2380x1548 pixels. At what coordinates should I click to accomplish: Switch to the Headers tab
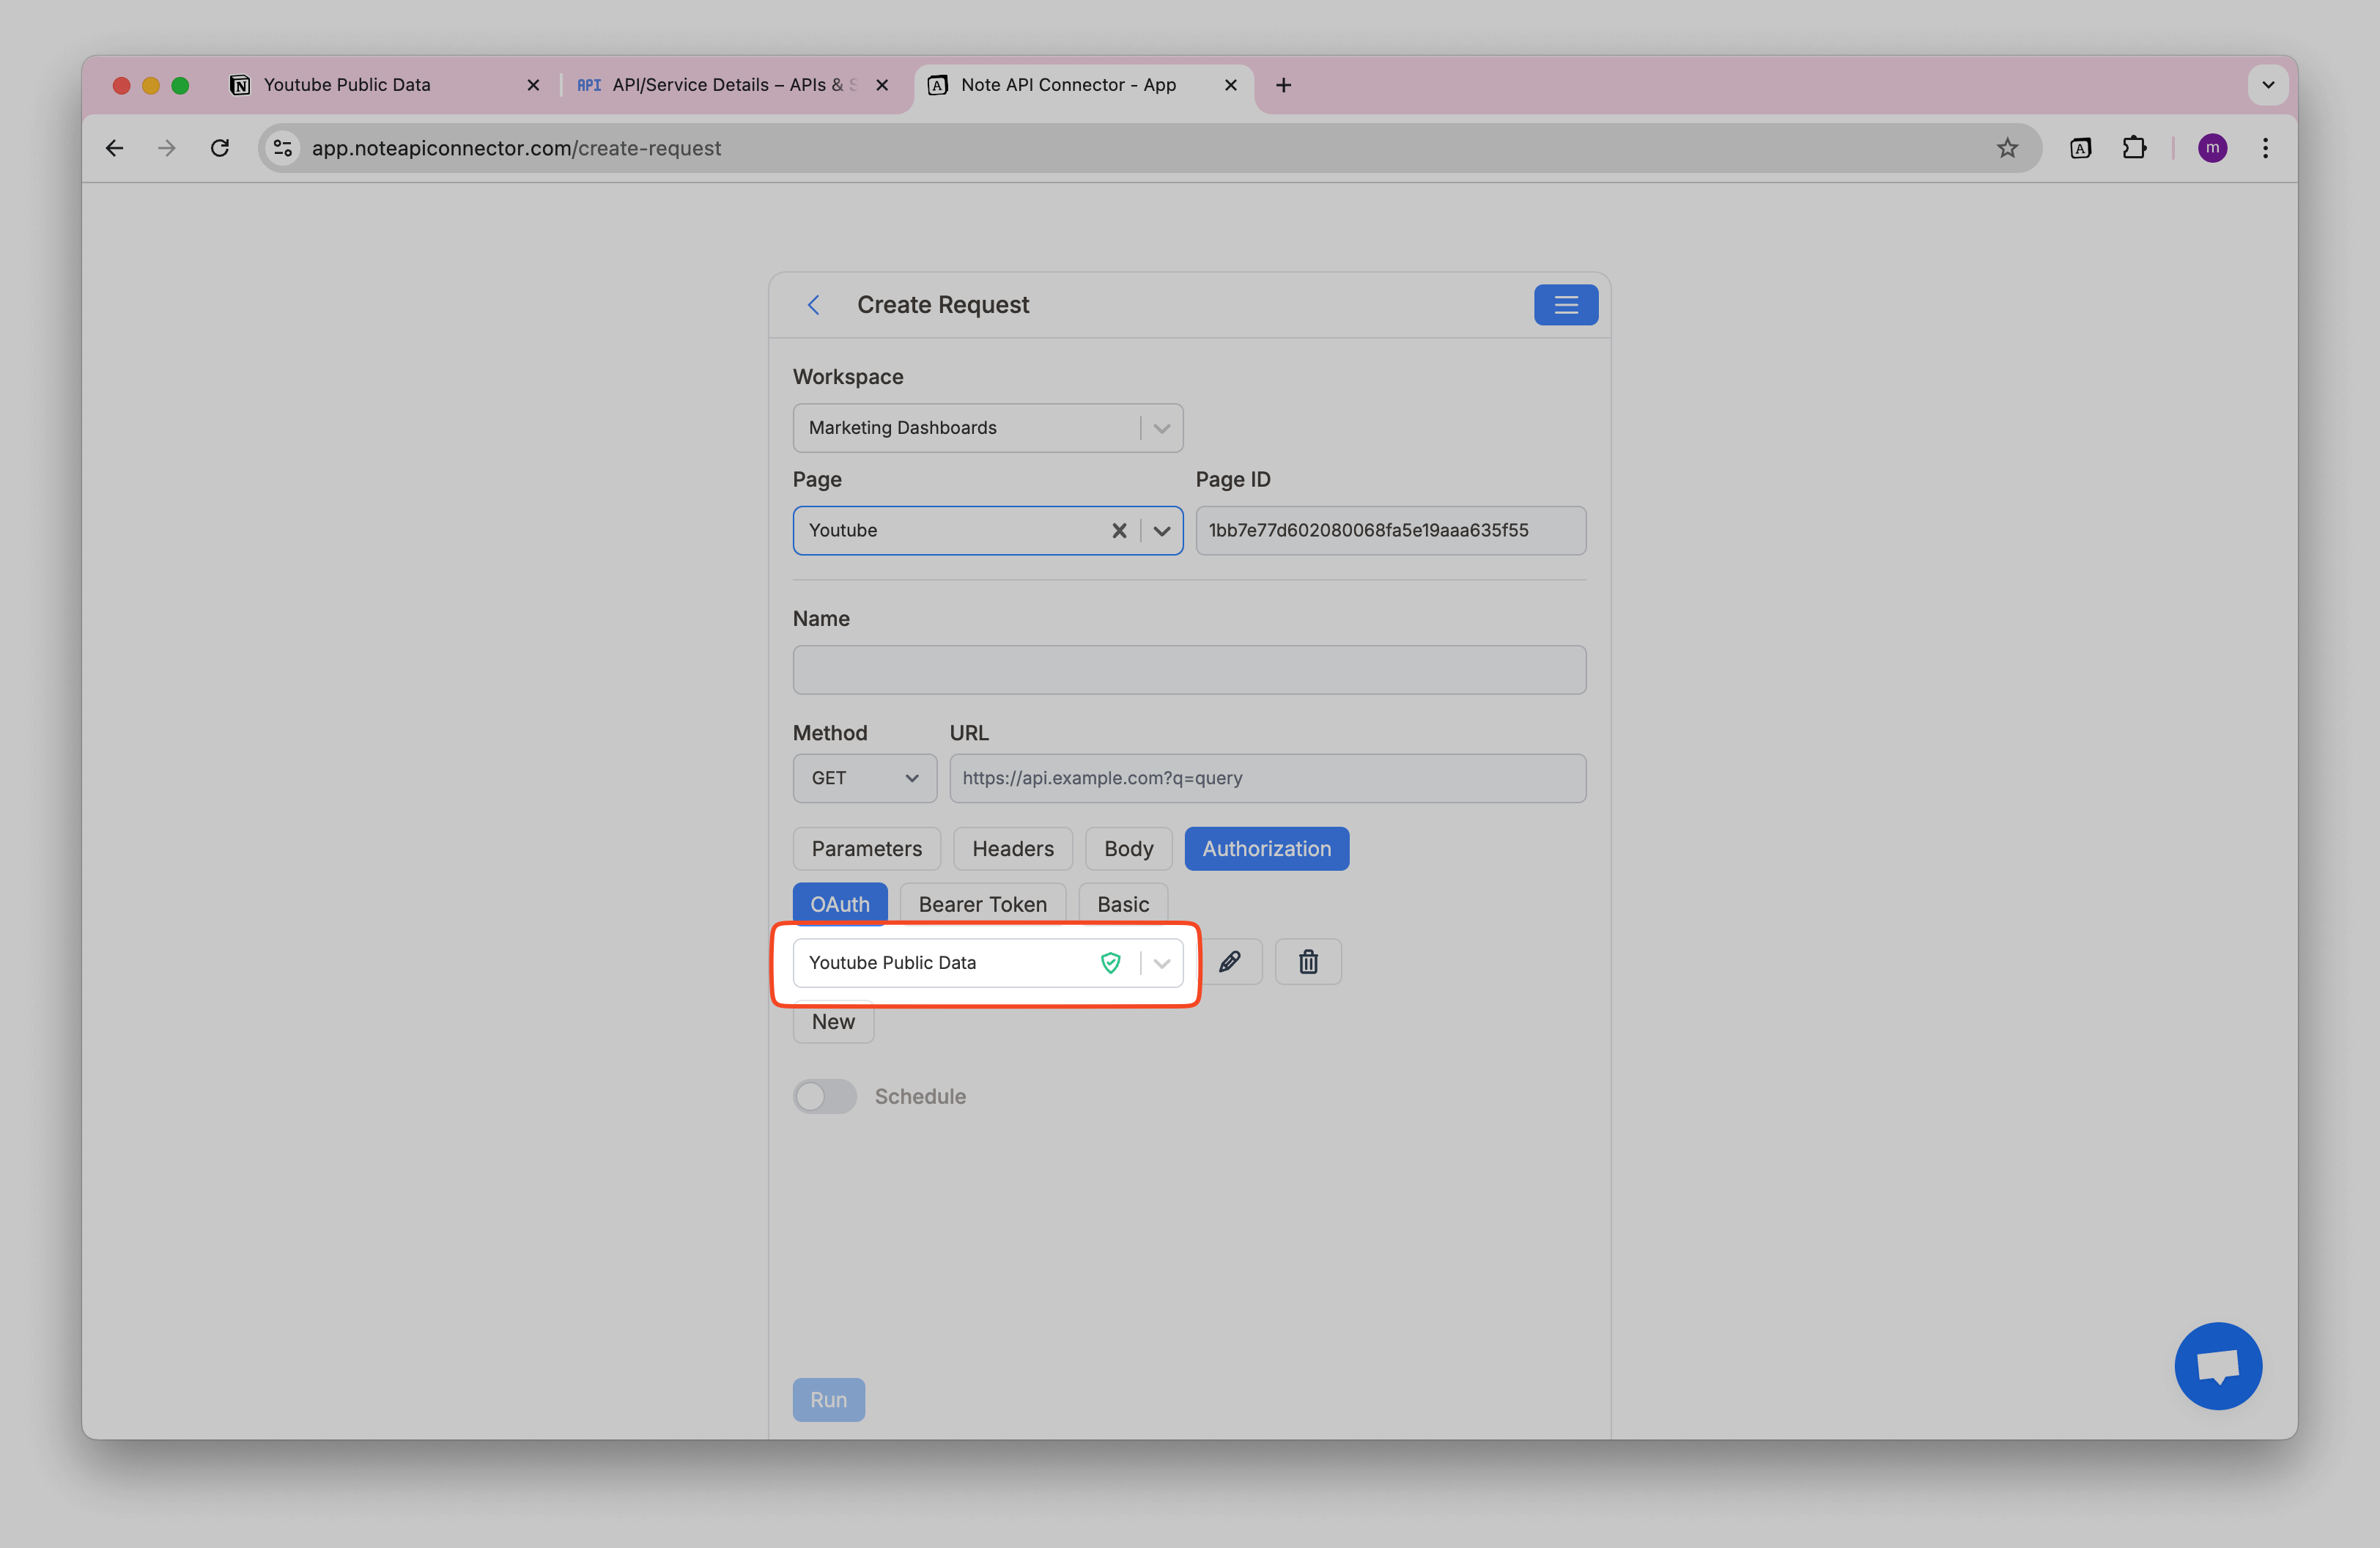tap(1012, 849)
